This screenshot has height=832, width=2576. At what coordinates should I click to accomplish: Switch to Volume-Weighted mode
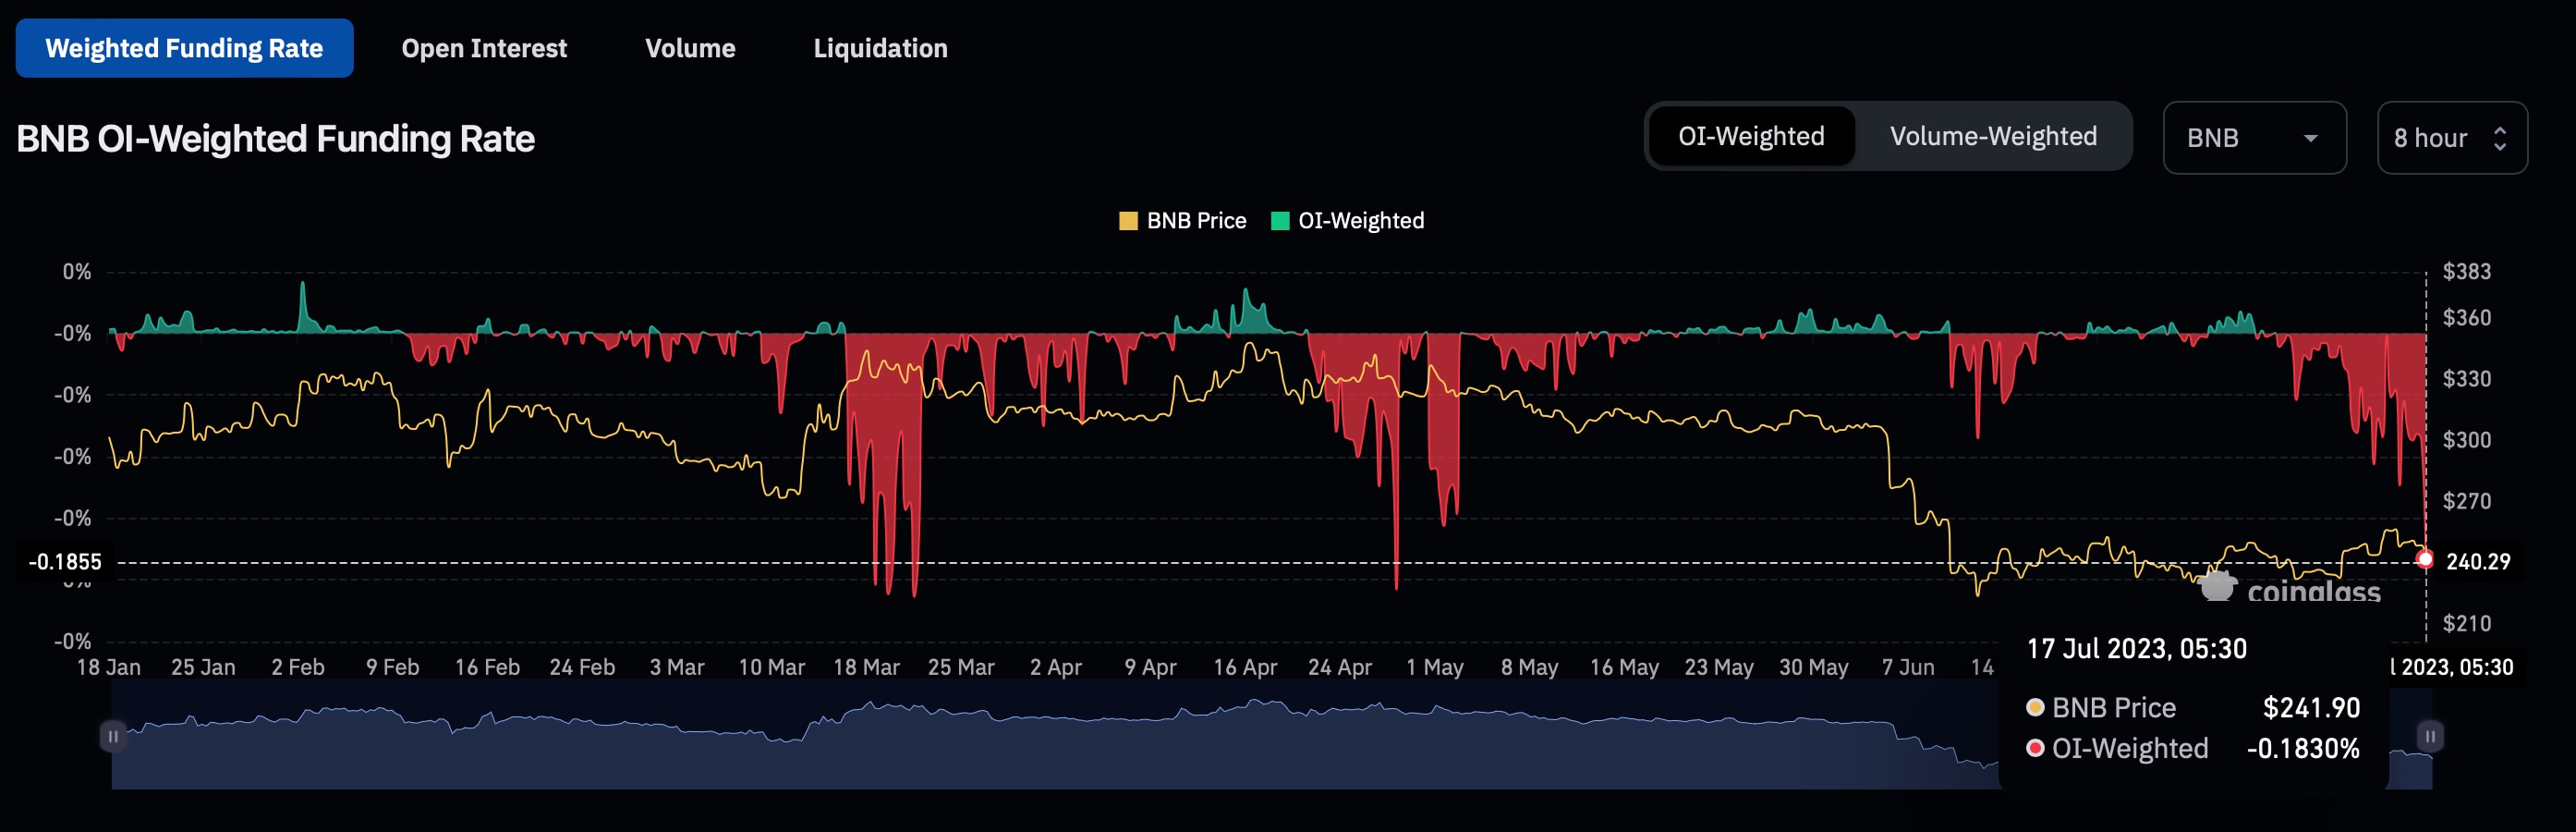click(1993, 136)
